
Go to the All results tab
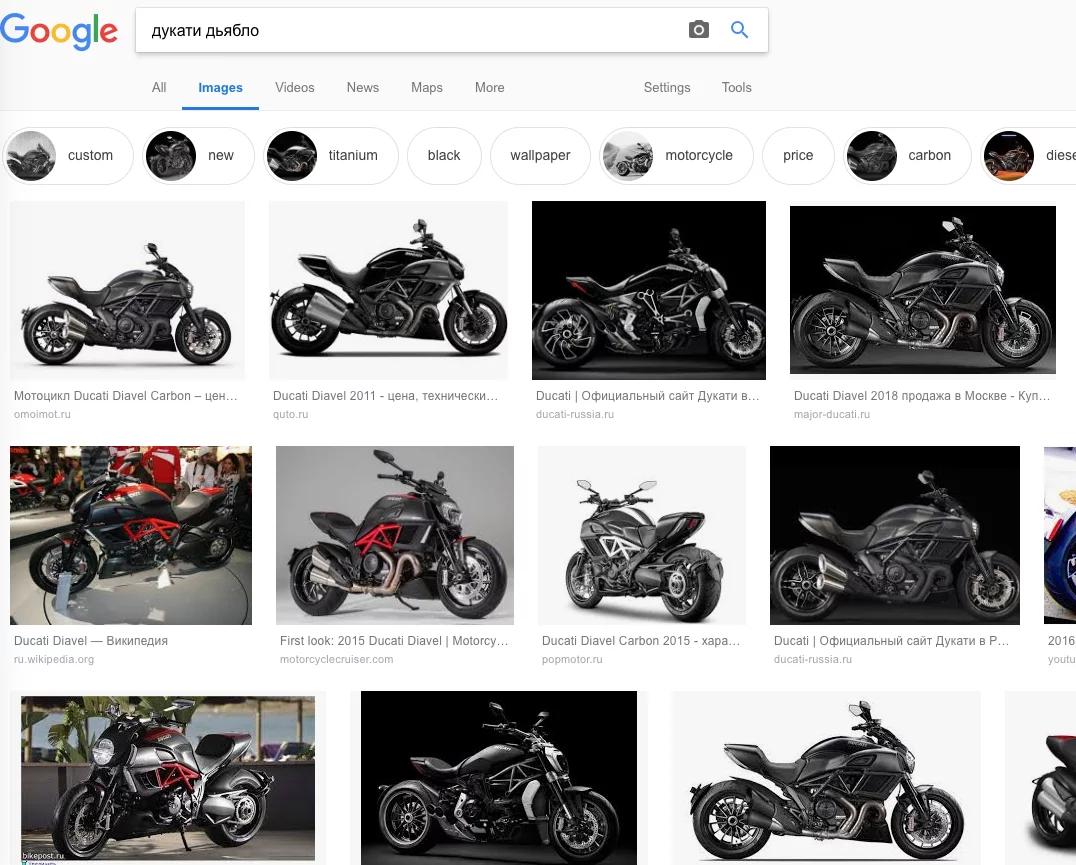[x=159, y=88]
